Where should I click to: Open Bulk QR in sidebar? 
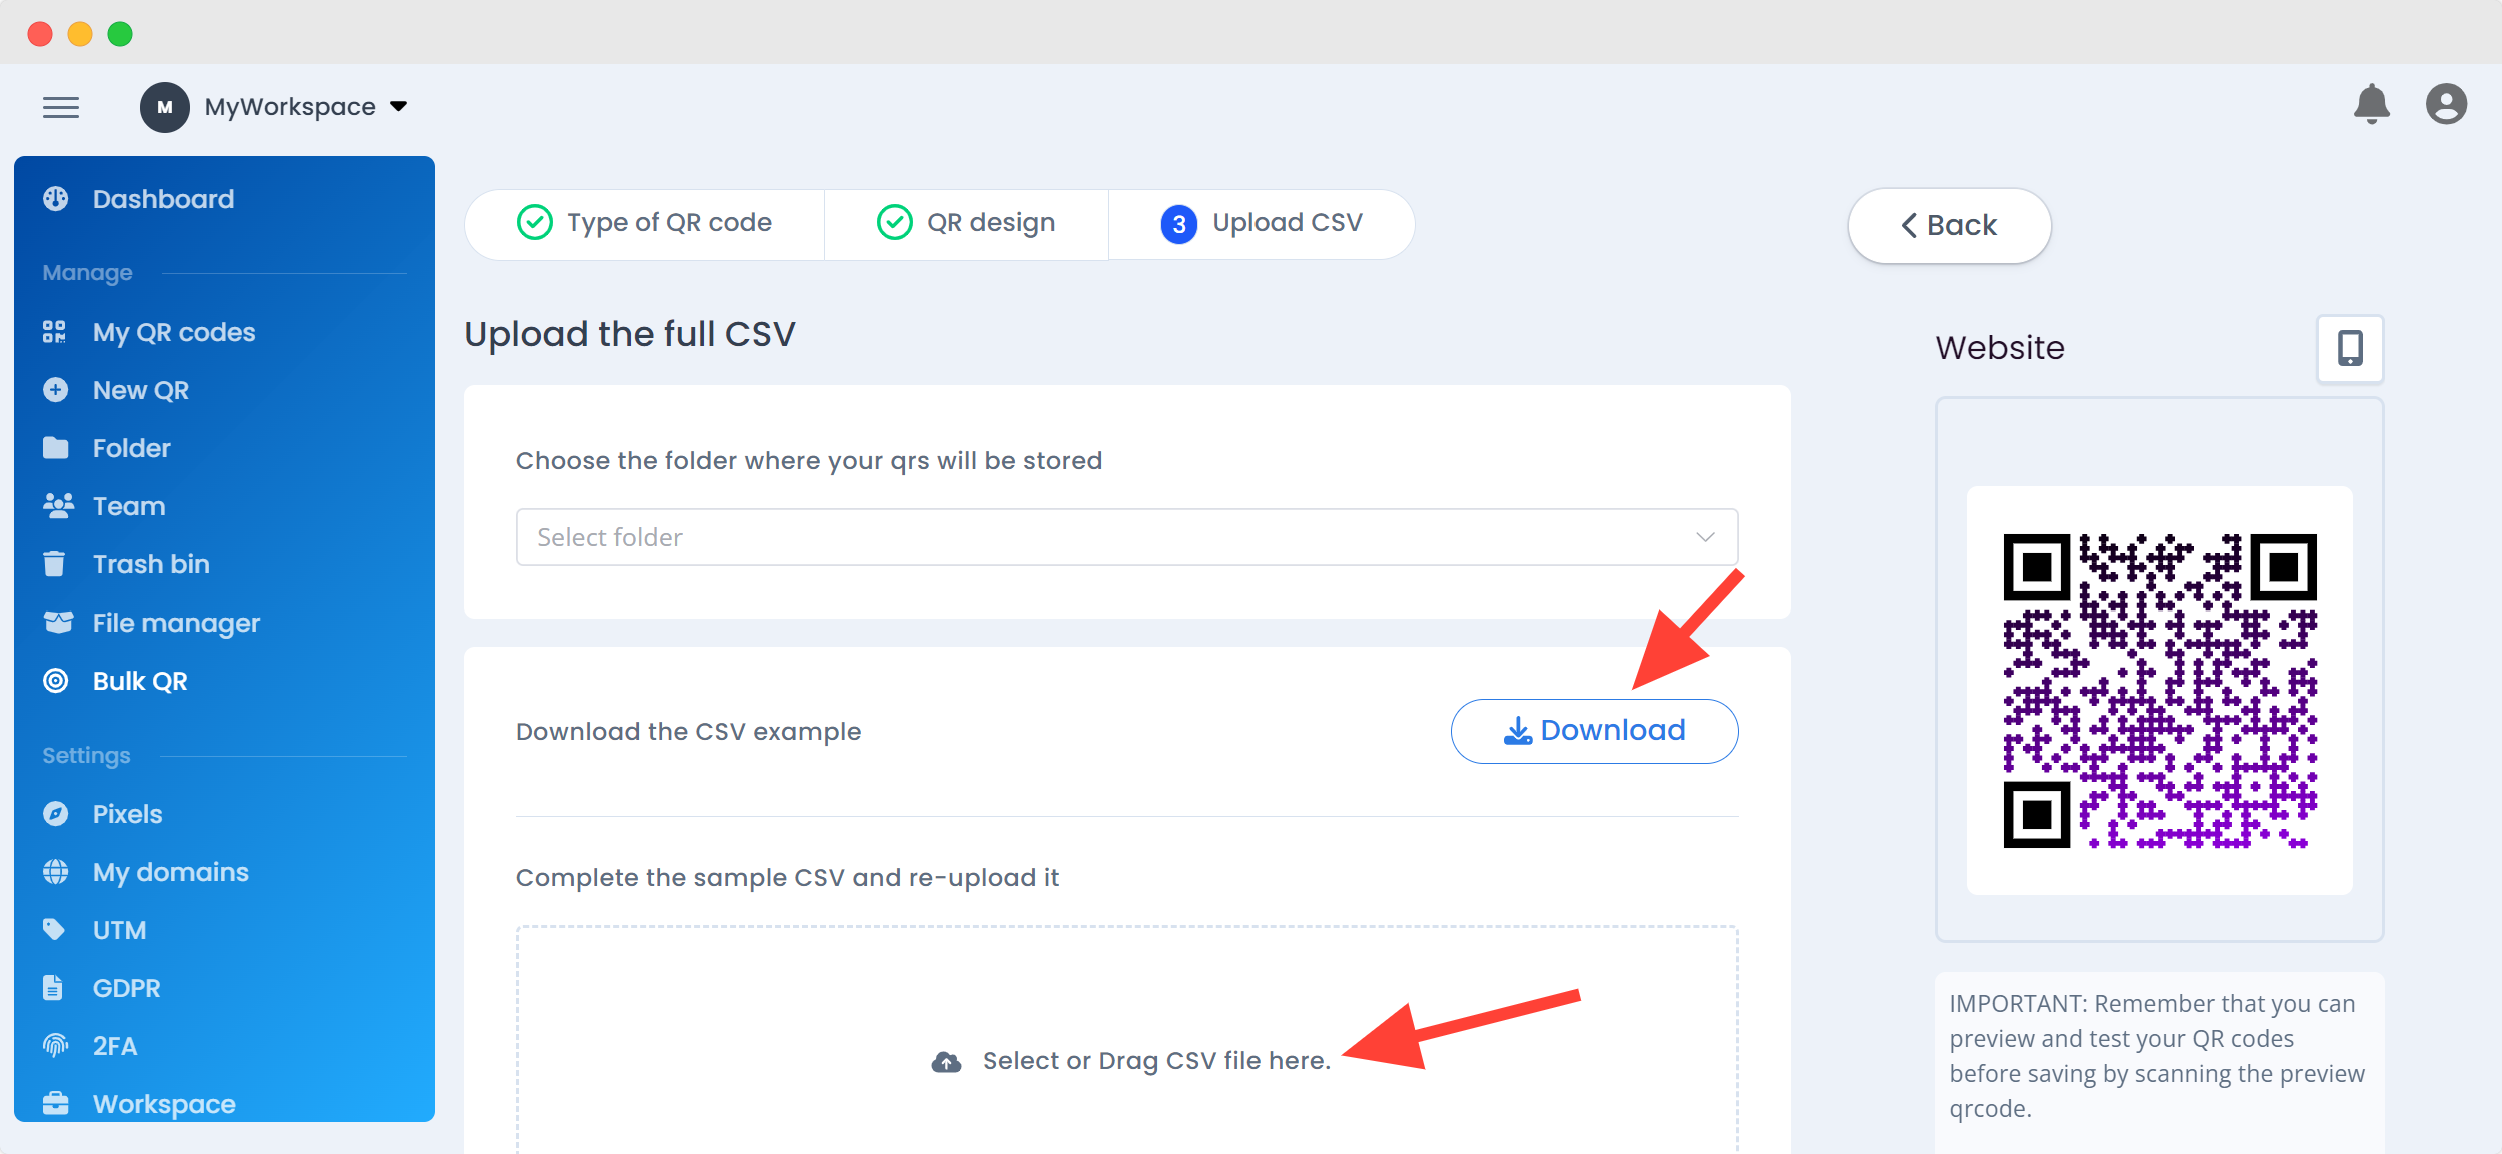[139, 681]
